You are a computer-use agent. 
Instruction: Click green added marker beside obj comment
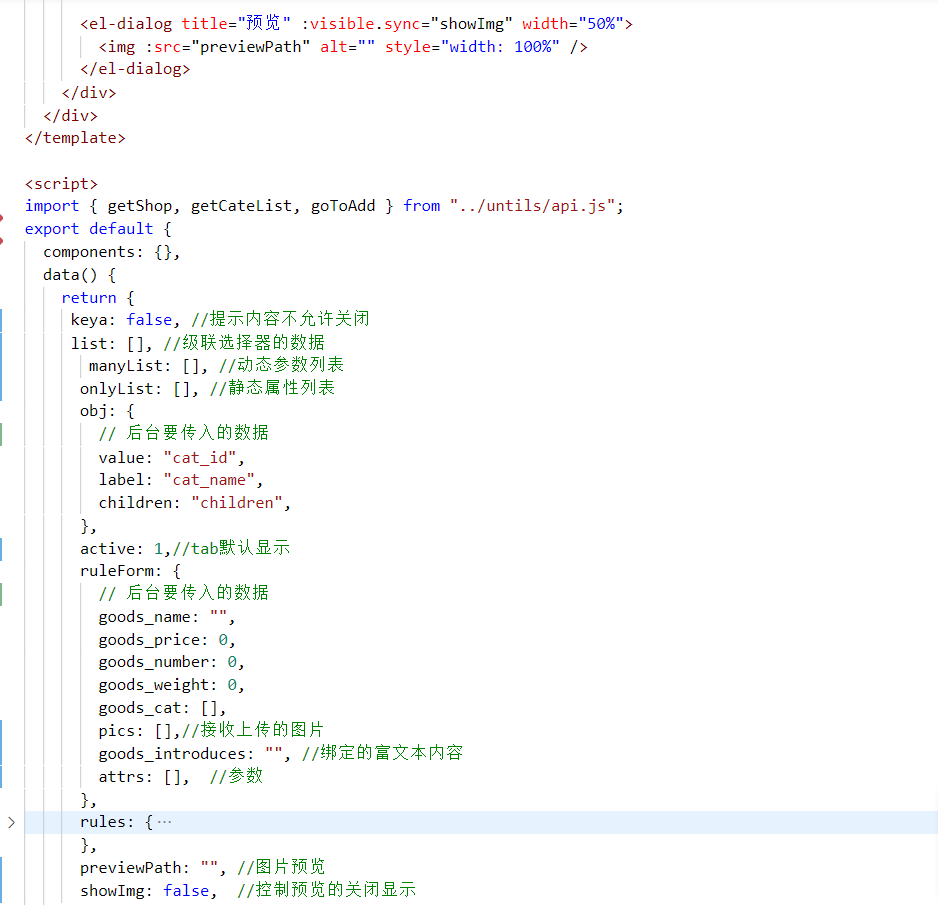(2, 433)
